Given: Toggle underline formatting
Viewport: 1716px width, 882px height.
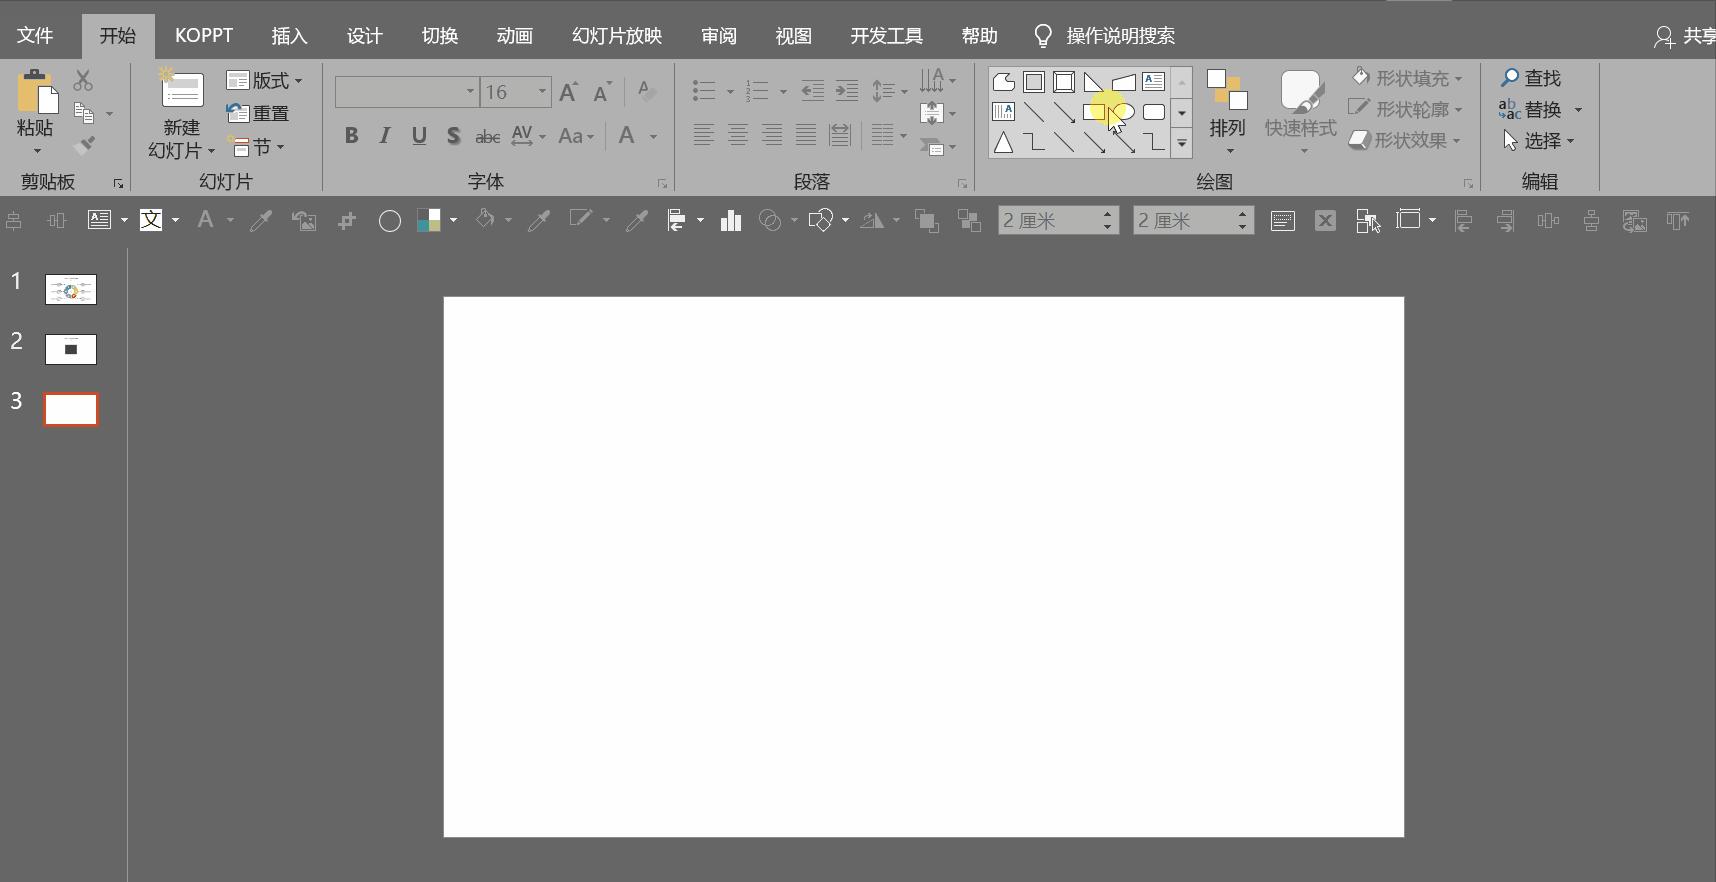Looking at the screenshot, I should 419,136.
